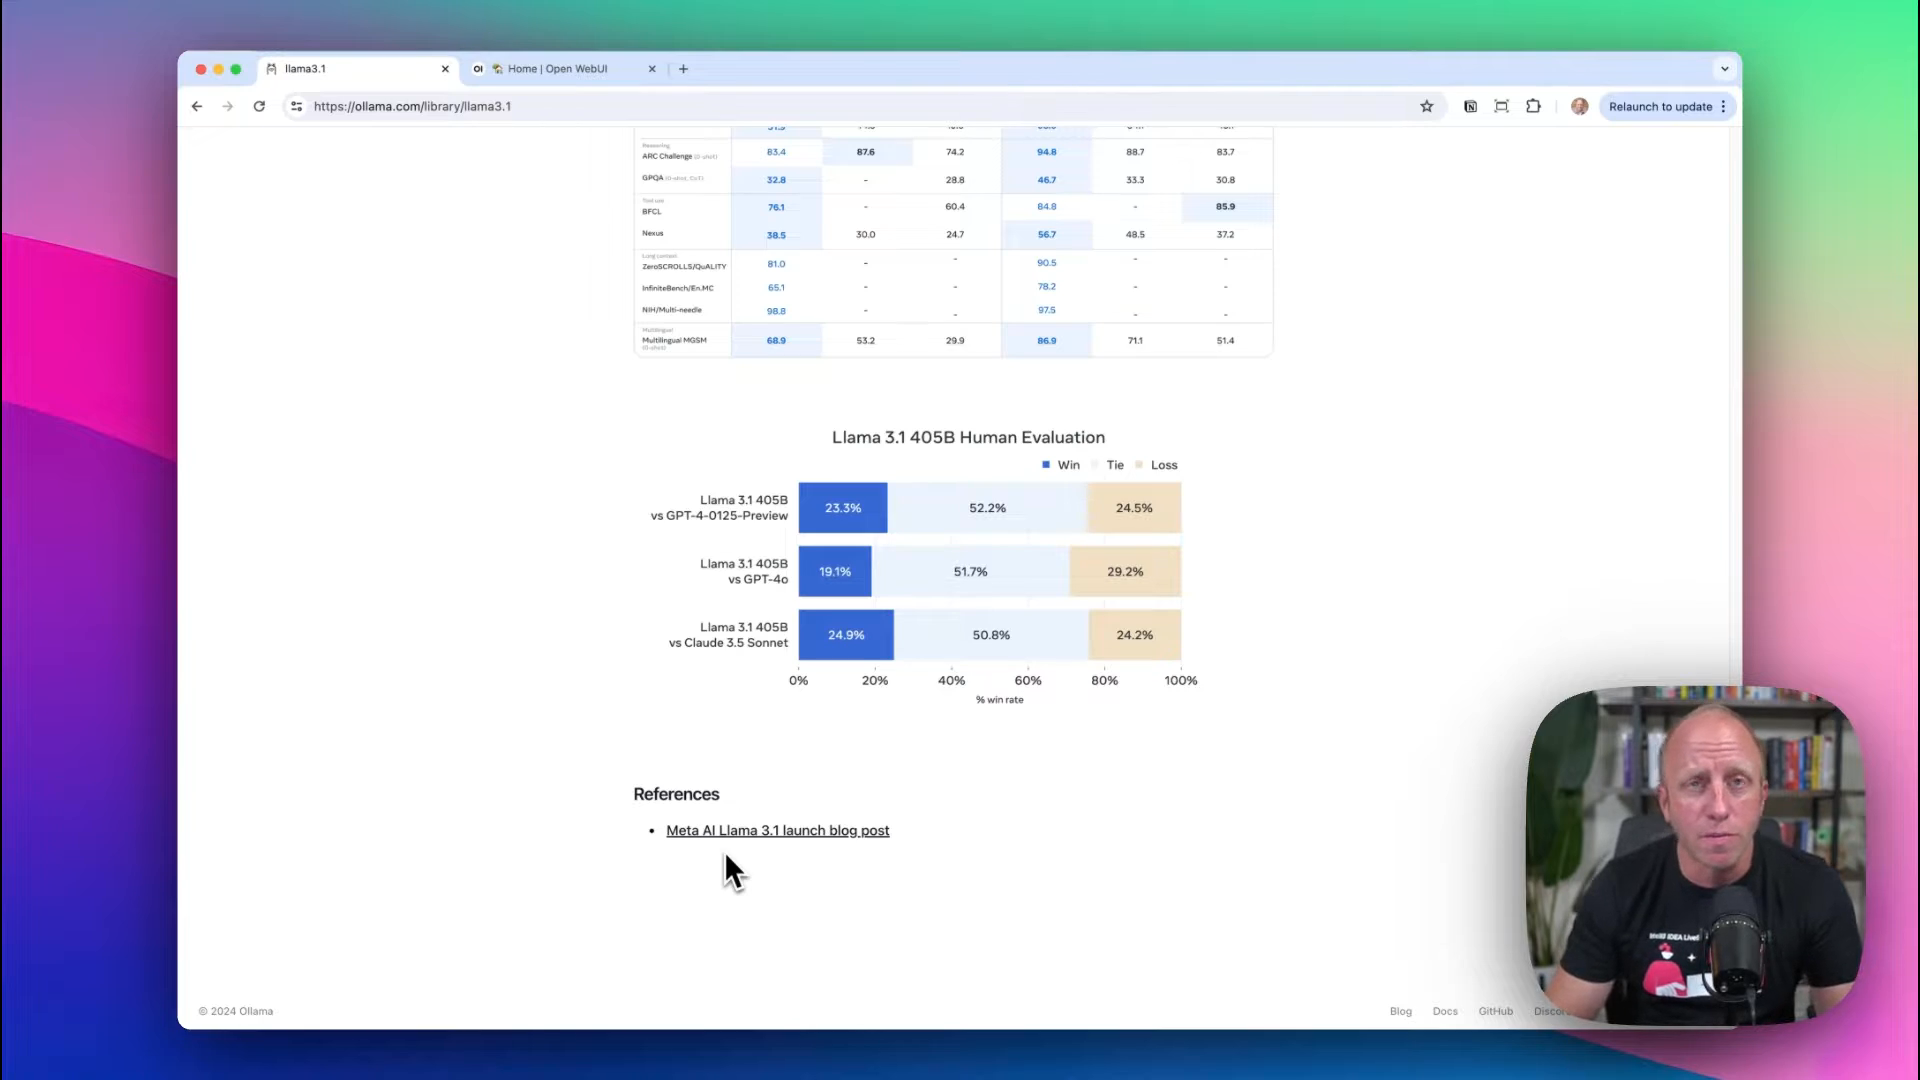Open Chrome's three-dot menu
1920x1080 pixels.
tap(1723, 107)
